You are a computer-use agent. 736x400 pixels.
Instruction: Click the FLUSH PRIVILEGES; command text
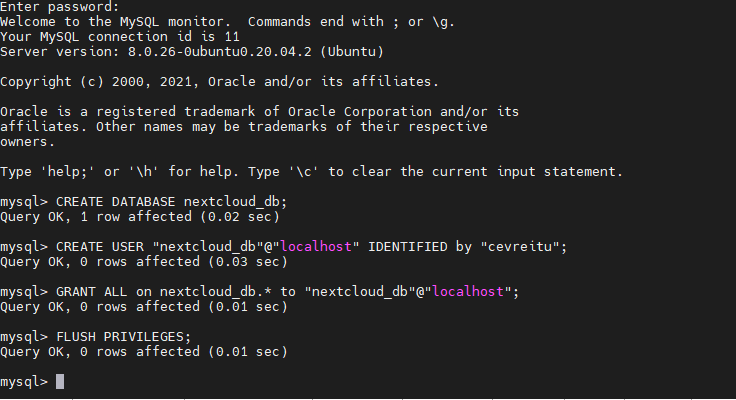pos(124,337)
